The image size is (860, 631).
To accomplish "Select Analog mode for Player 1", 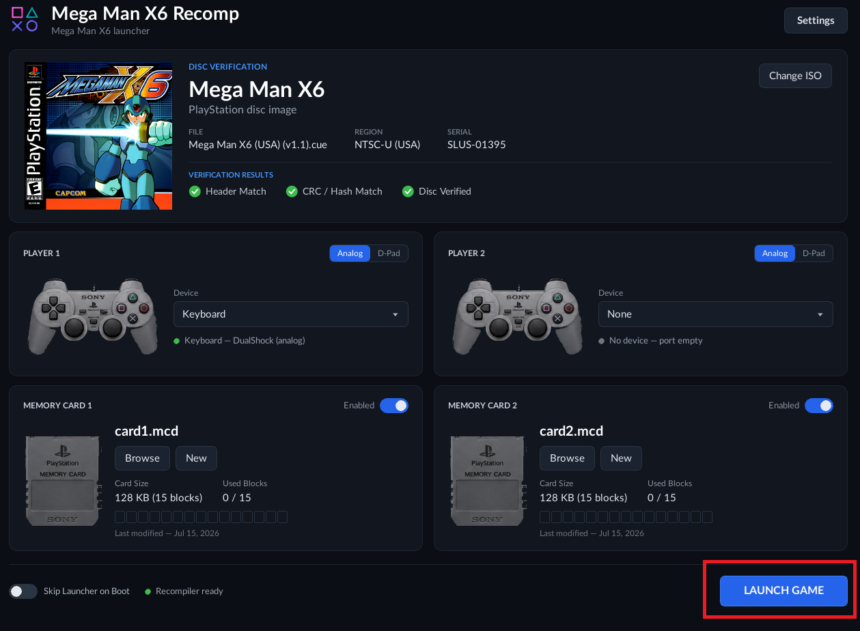I will (x=350, y=253).
